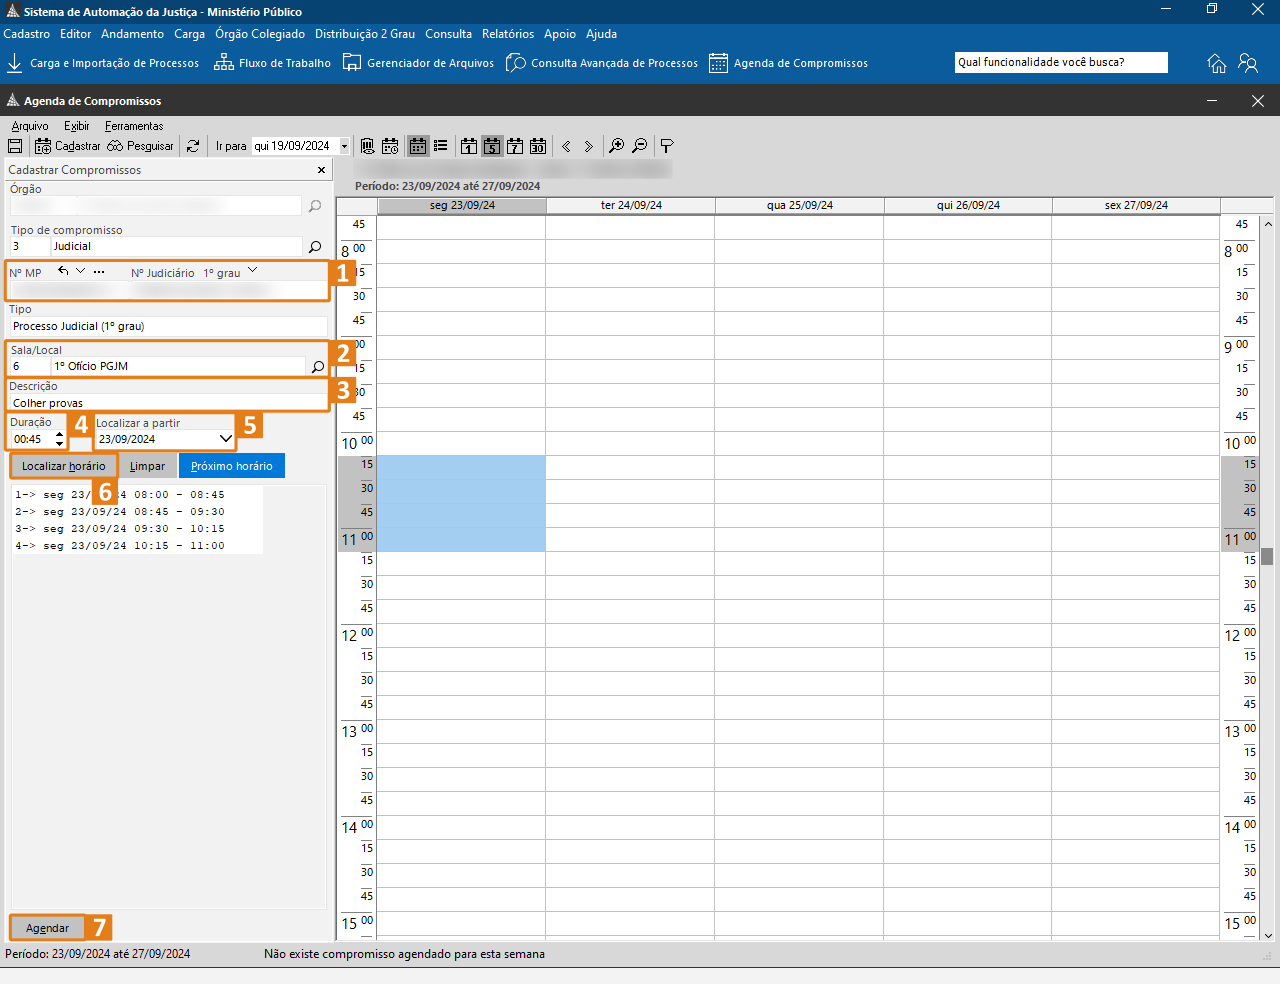Open the Relatórios main menu

click(x=508, y=34)
